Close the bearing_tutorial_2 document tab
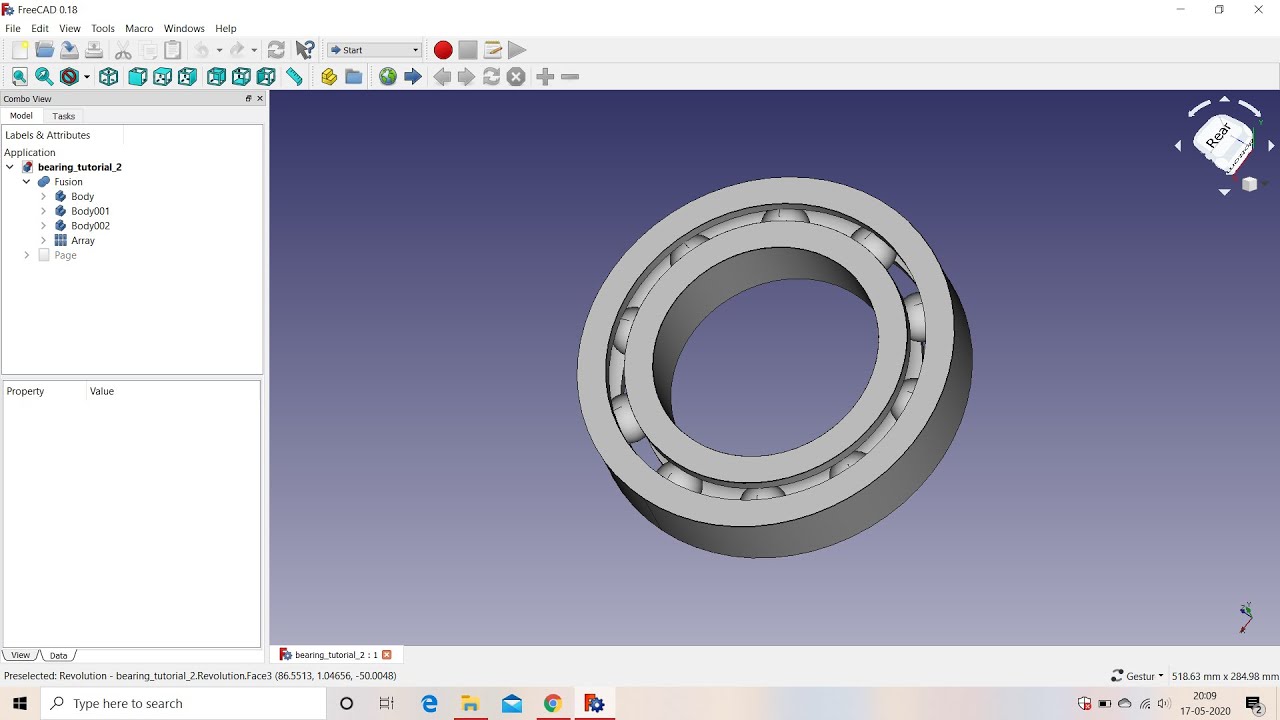 [387, 655]
